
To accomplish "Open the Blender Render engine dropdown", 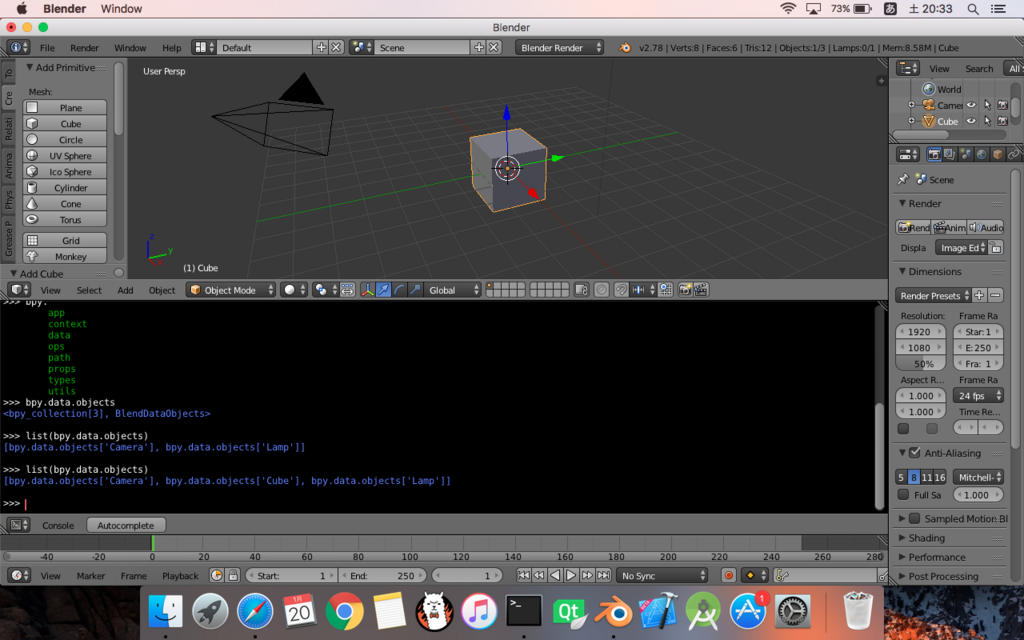I will [x=560, y=48].
